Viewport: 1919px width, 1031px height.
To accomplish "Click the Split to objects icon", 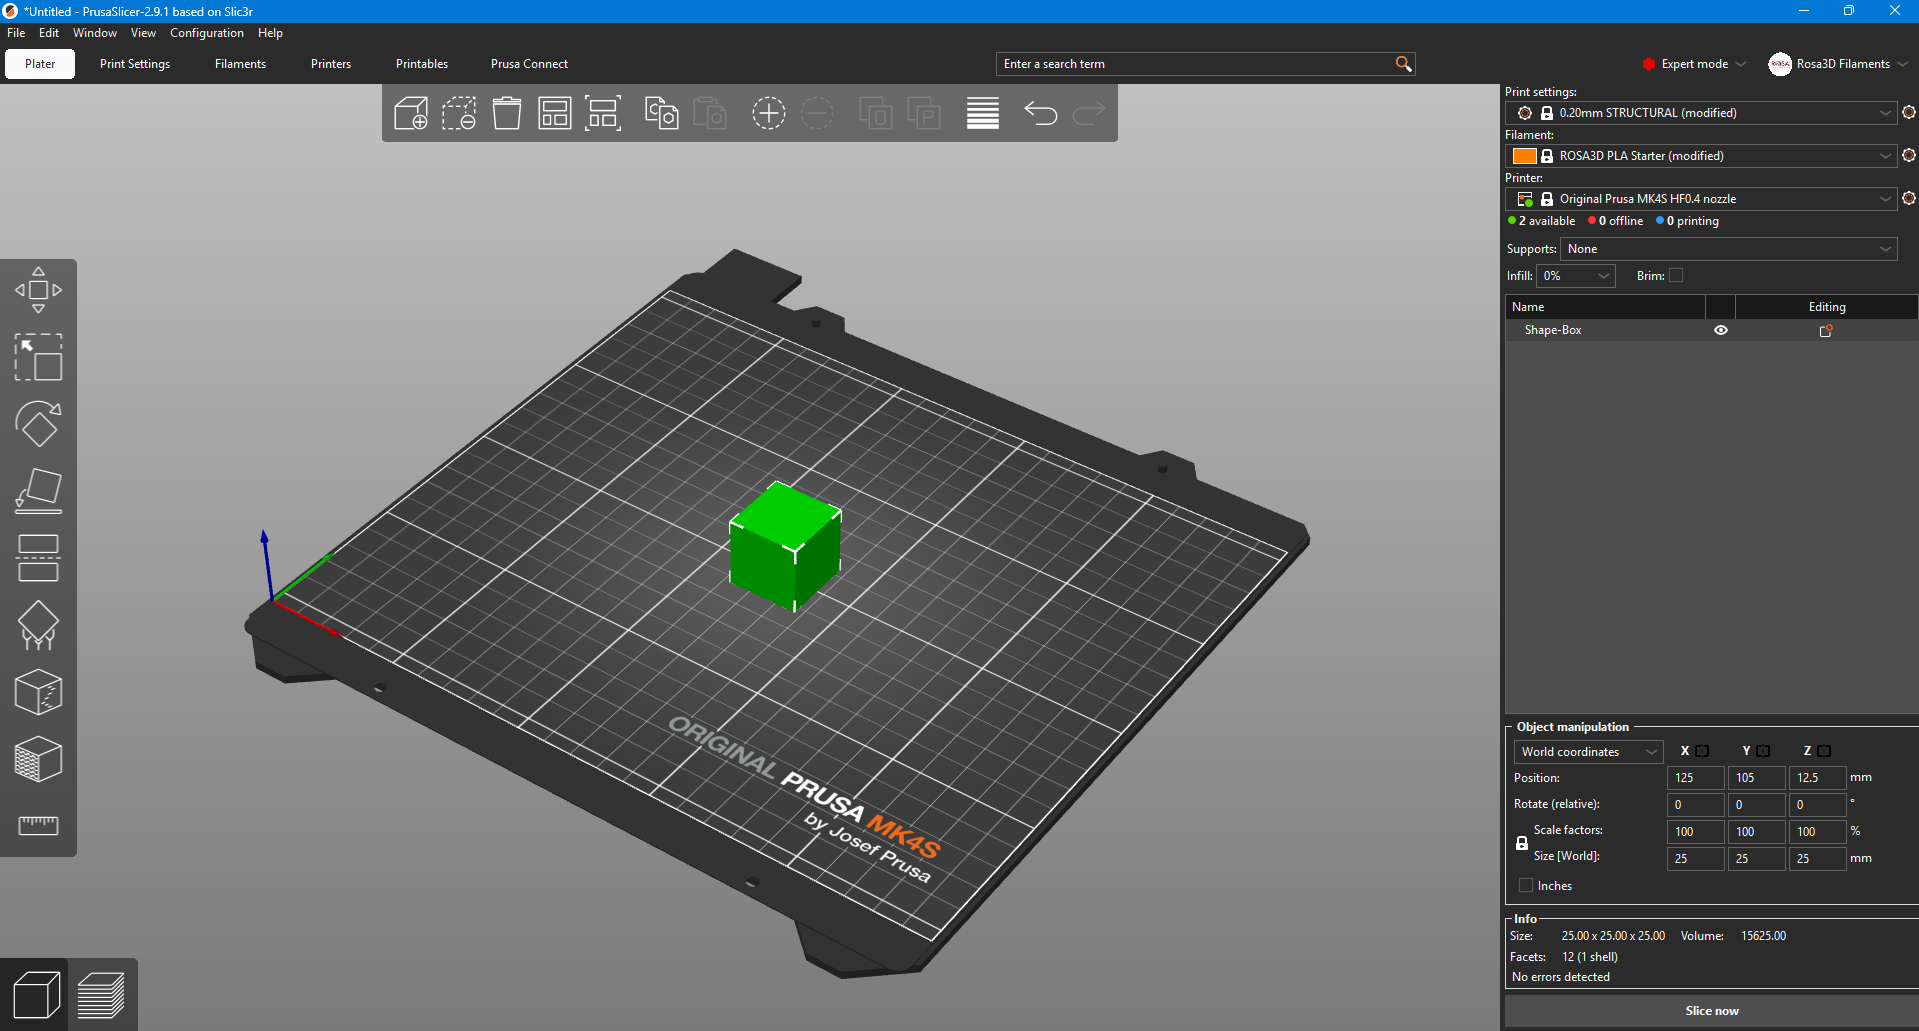I will (875, 113).
